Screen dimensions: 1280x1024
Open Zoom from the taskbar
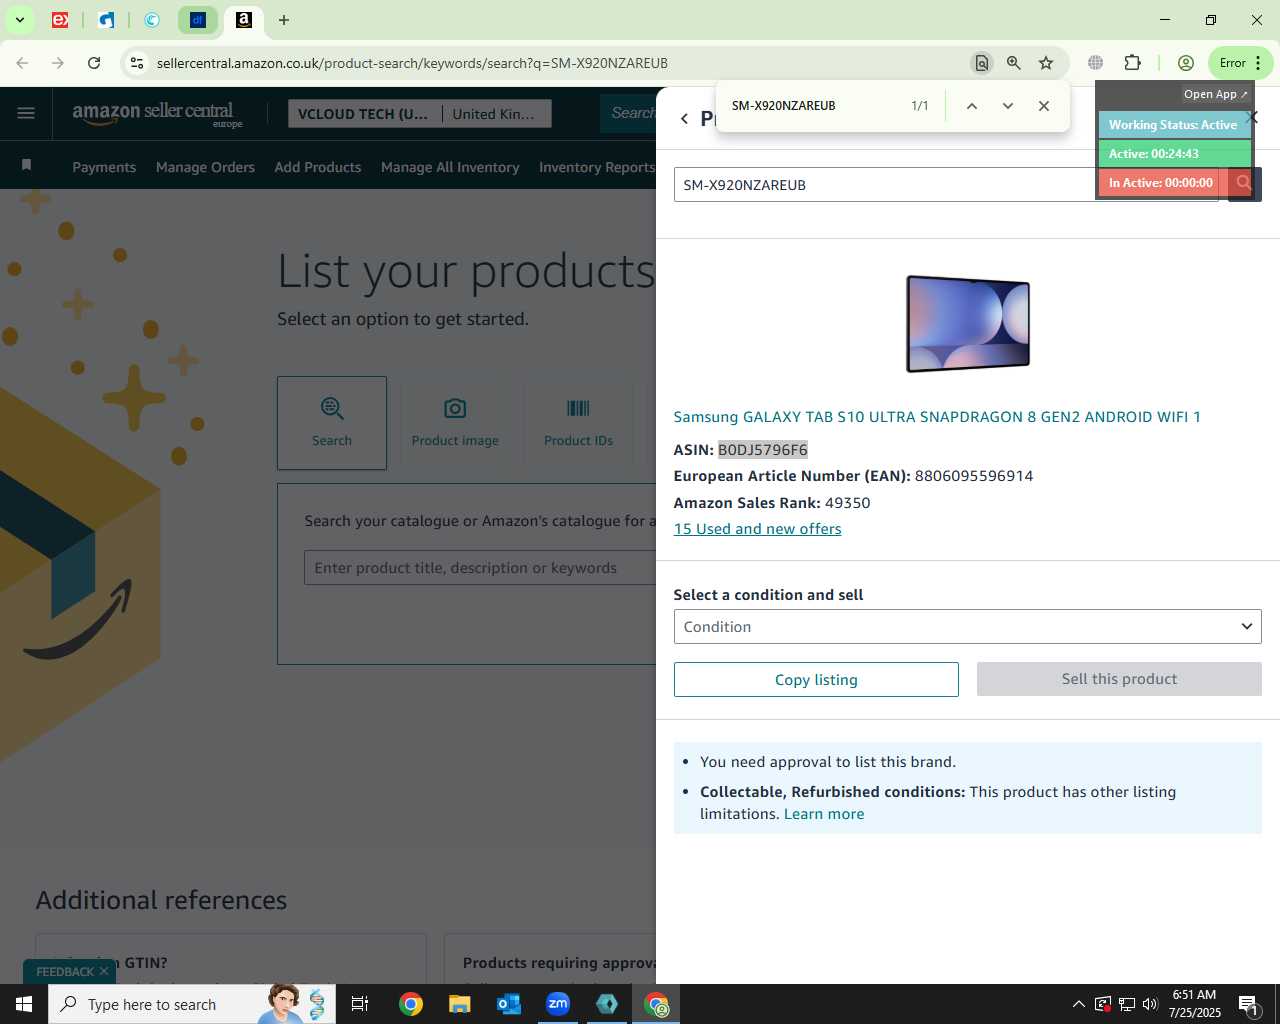[558, 1004]
